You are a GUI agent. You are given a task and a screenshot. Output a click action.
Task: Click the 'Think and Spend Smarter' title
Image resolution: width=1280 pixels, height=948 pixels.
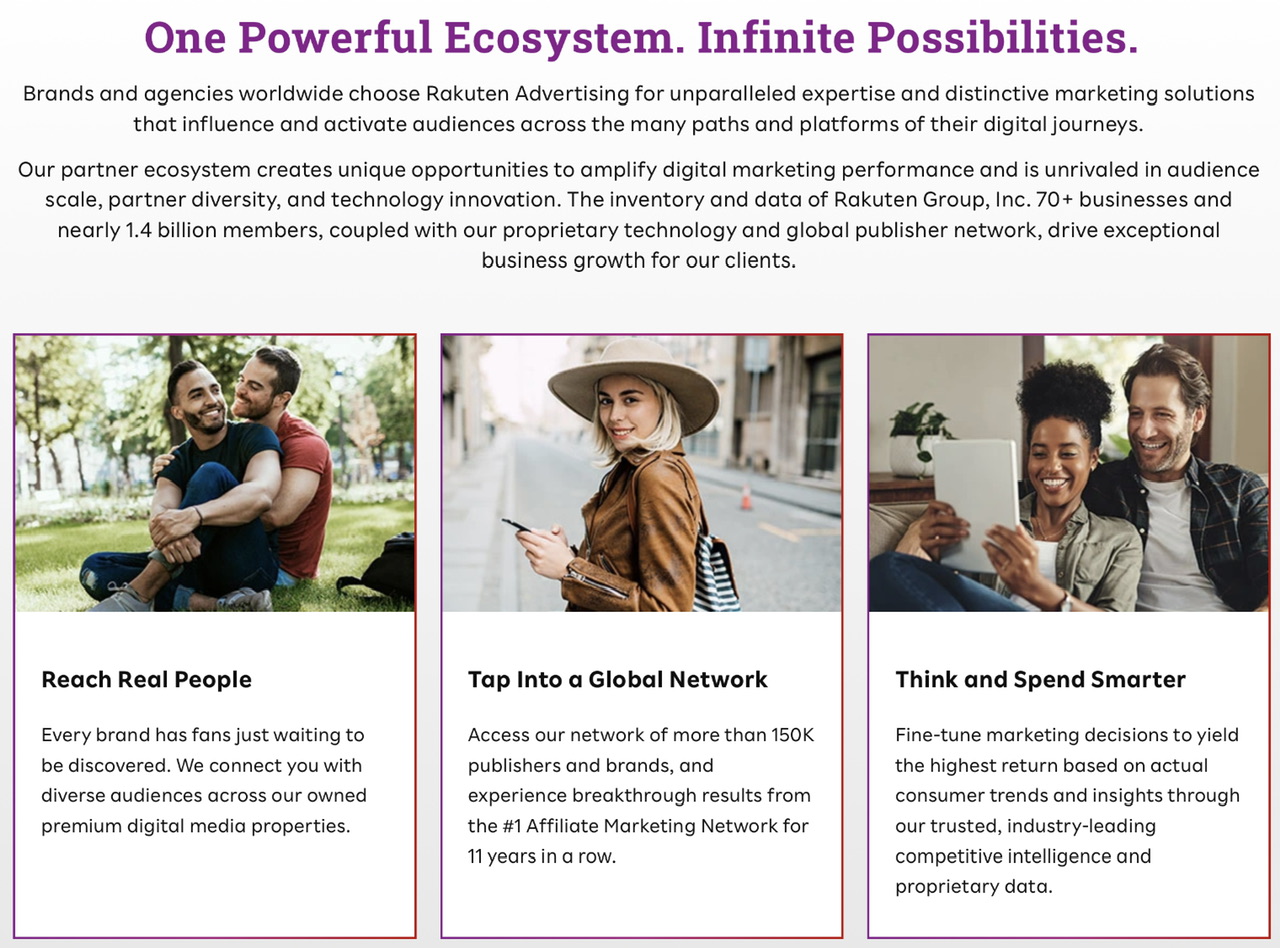tap(1040, 680)
